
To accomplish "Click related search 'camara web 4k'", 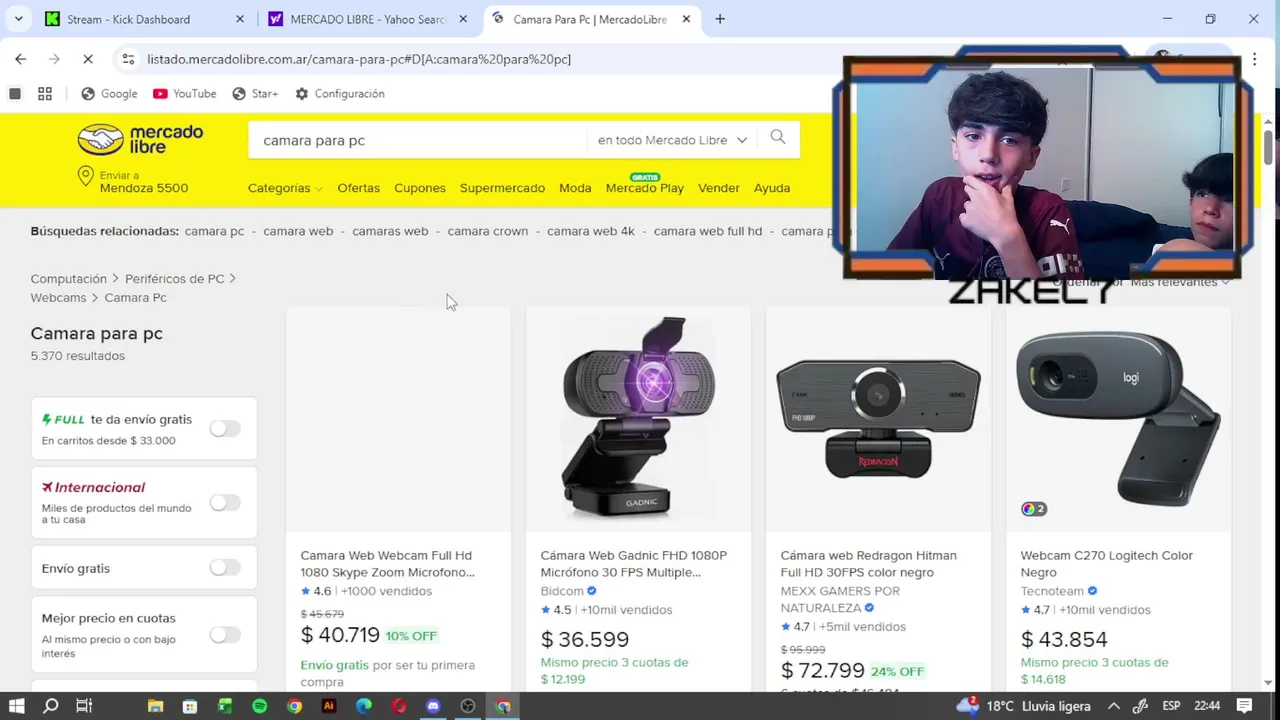I will [591, 231].
